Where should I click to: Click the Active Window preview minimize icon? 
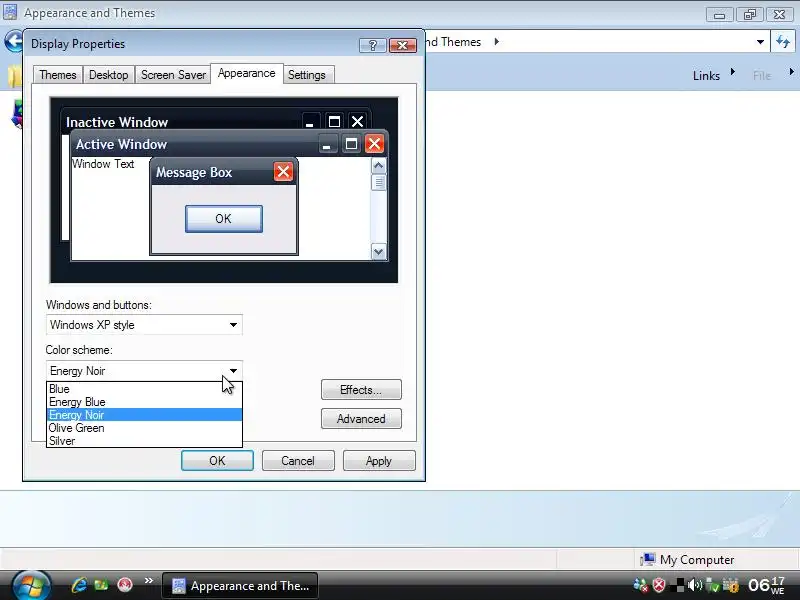click(x=328, y=144)
